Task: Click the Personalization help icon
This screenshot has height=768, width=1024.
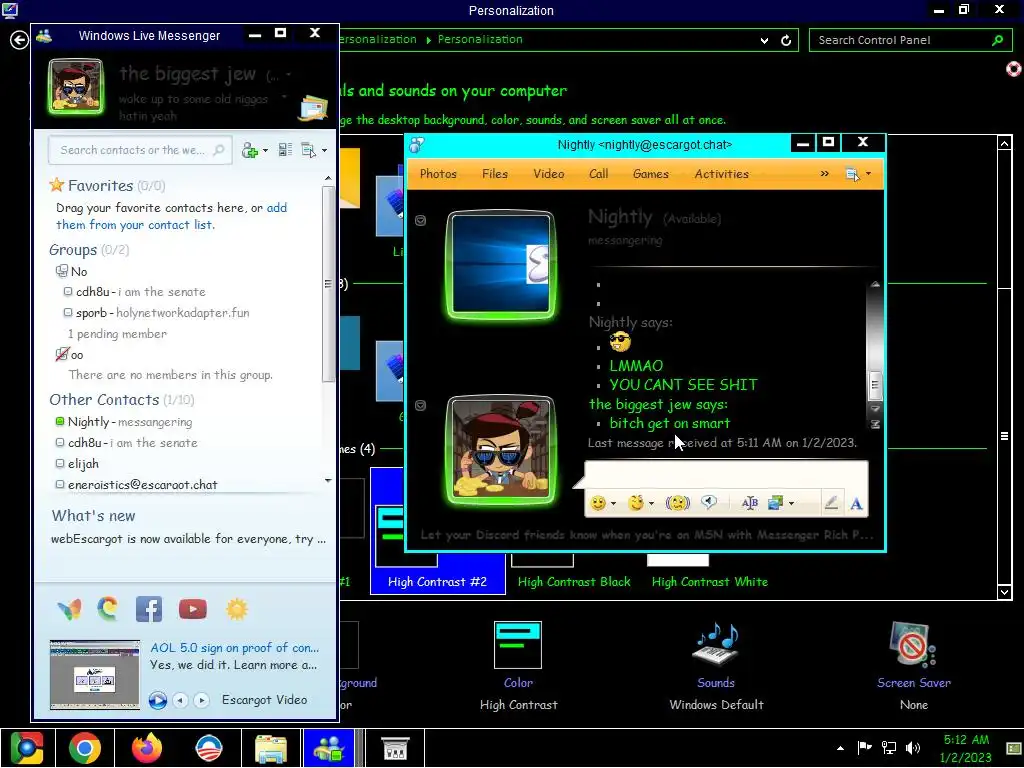Action: [x=1014, y=69]
